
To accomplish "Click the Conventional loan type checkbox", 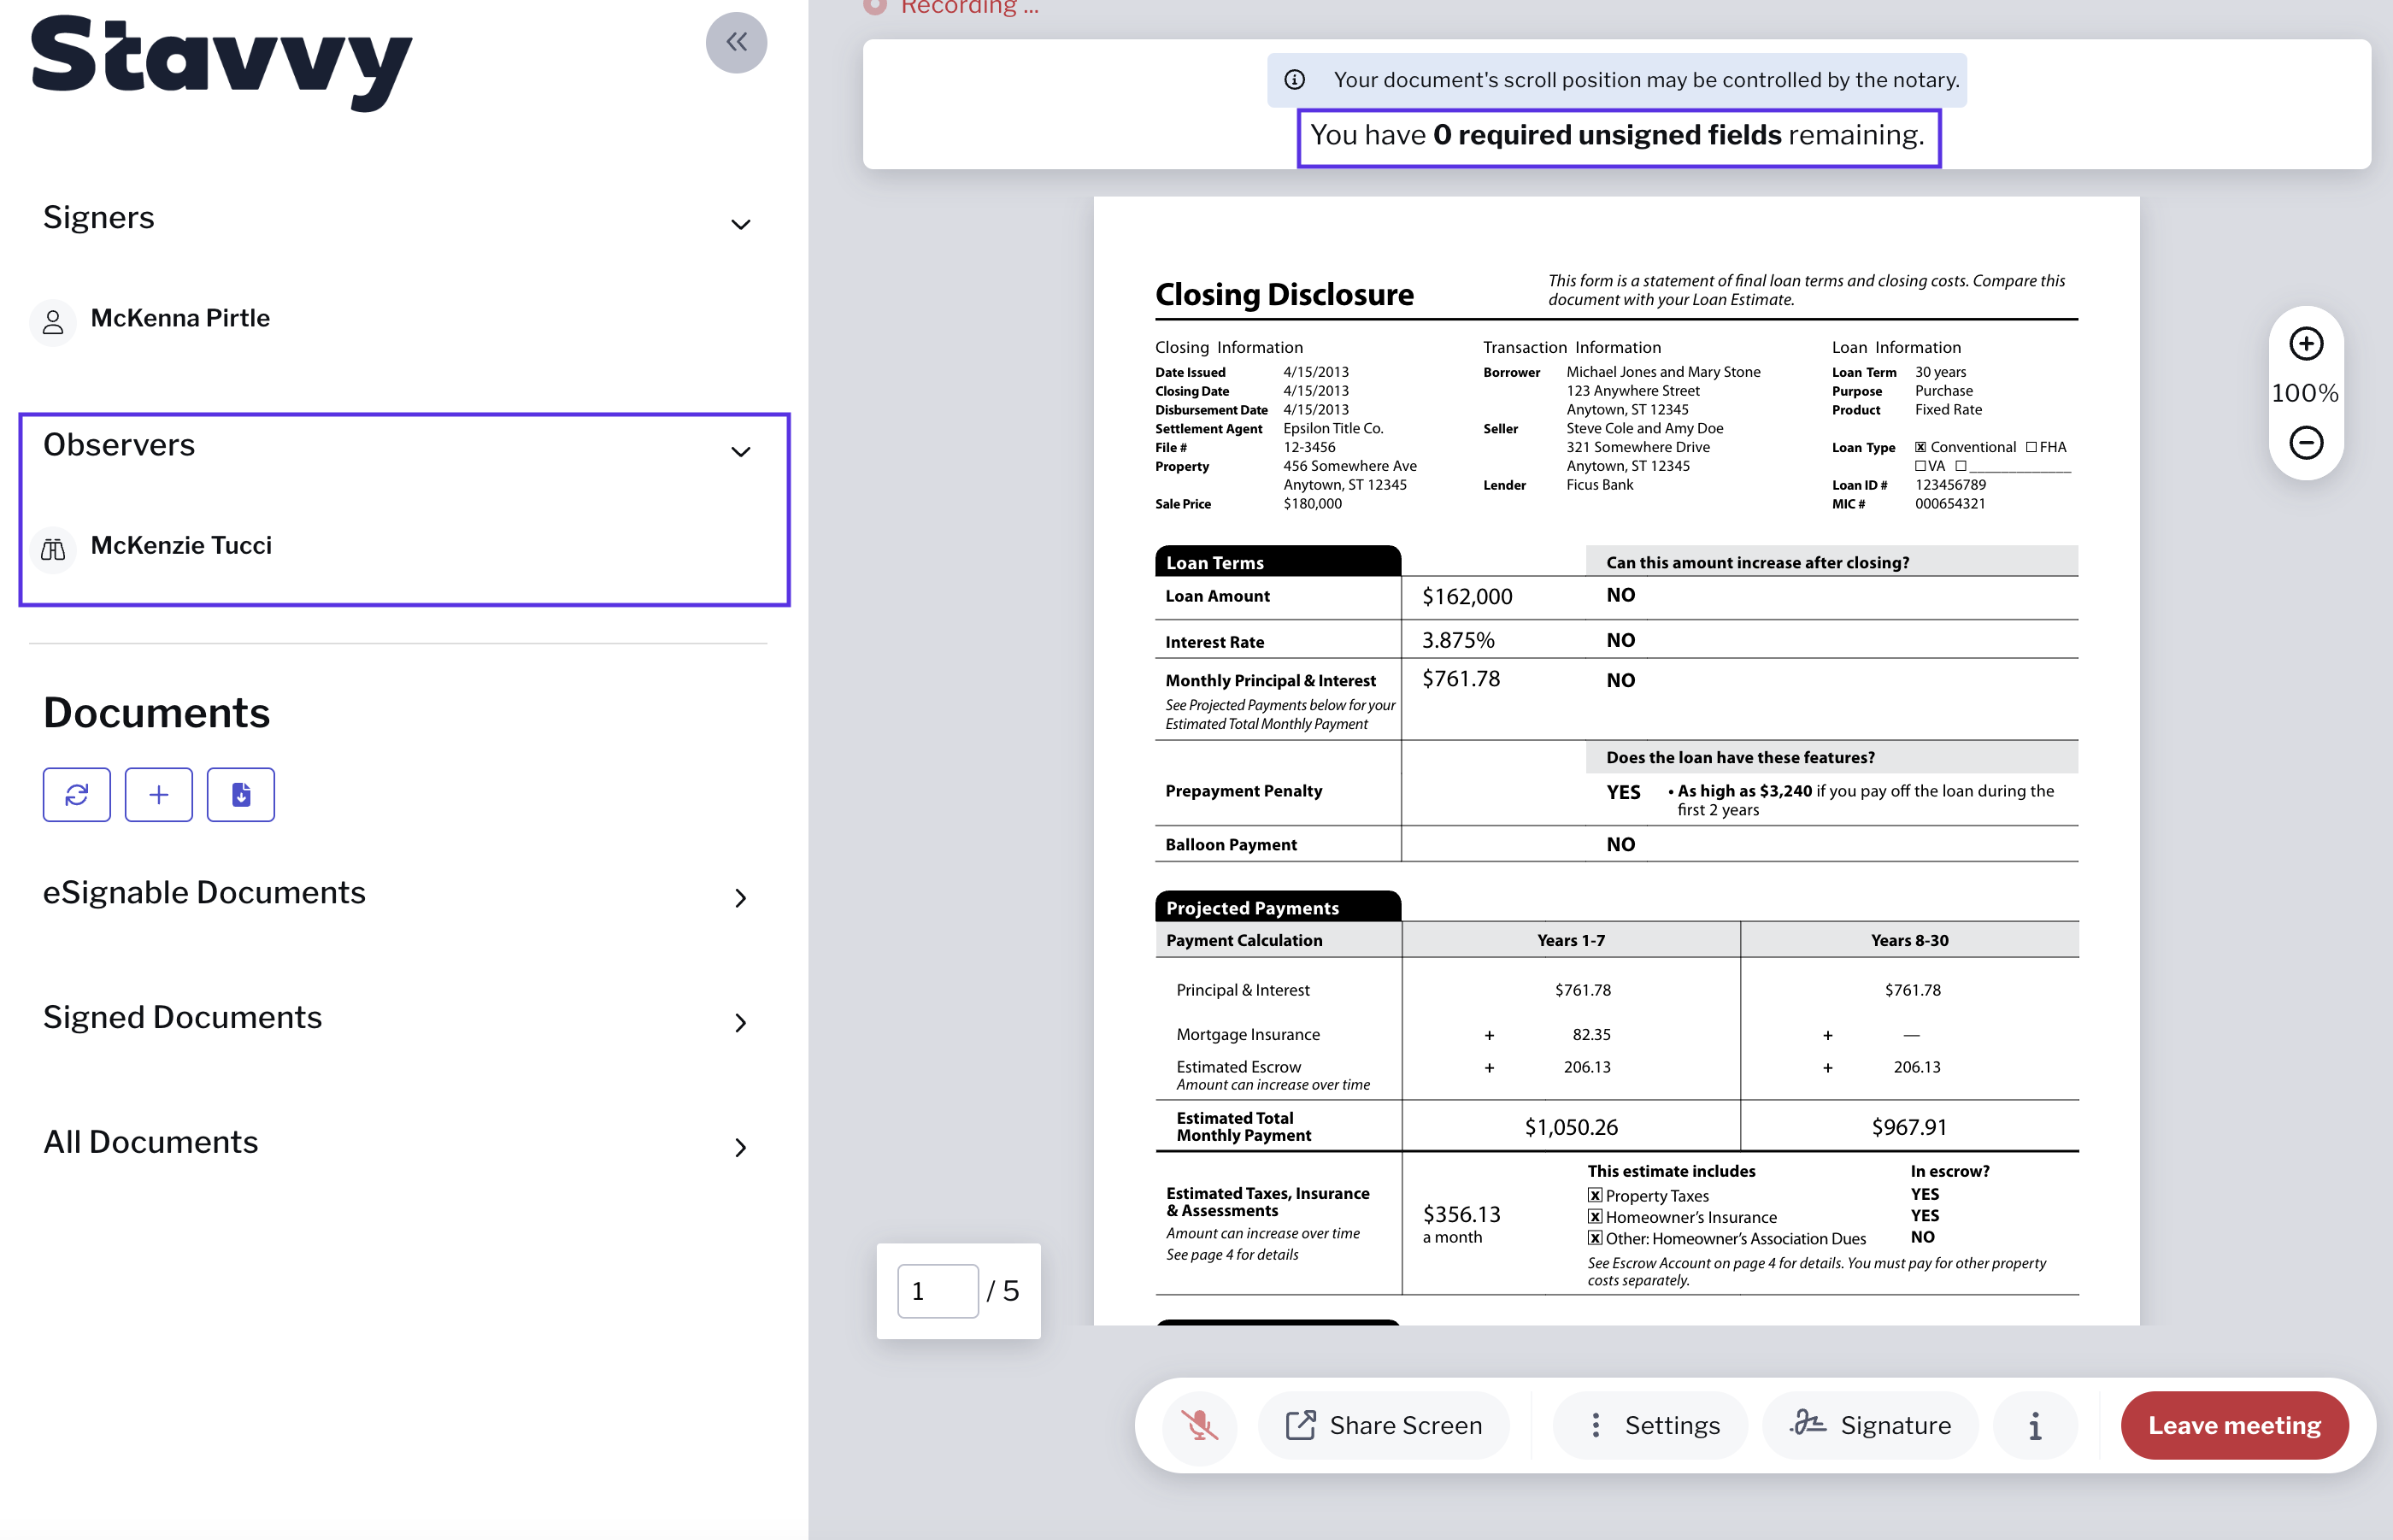I will pos(1920,447).
